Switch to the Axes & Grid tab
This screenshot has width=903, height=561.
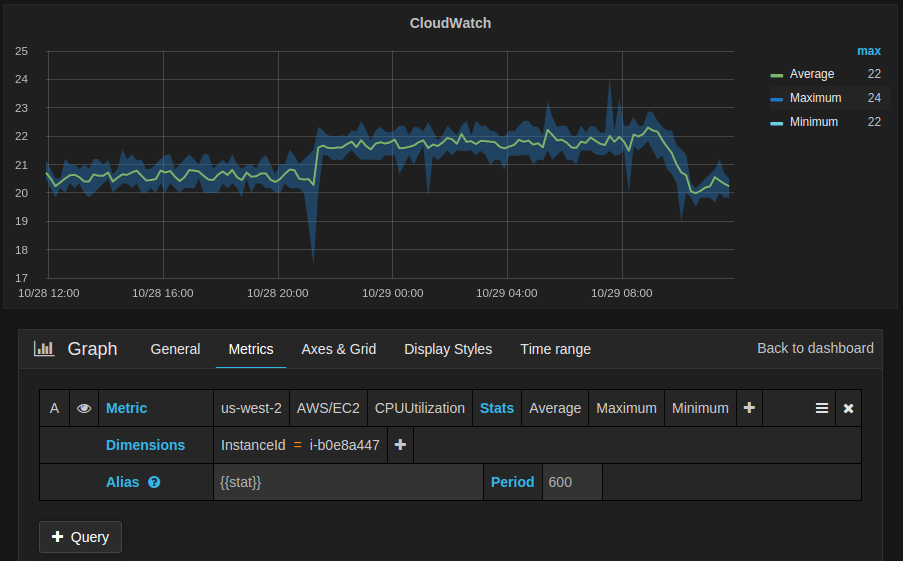(x=339, y=349)
